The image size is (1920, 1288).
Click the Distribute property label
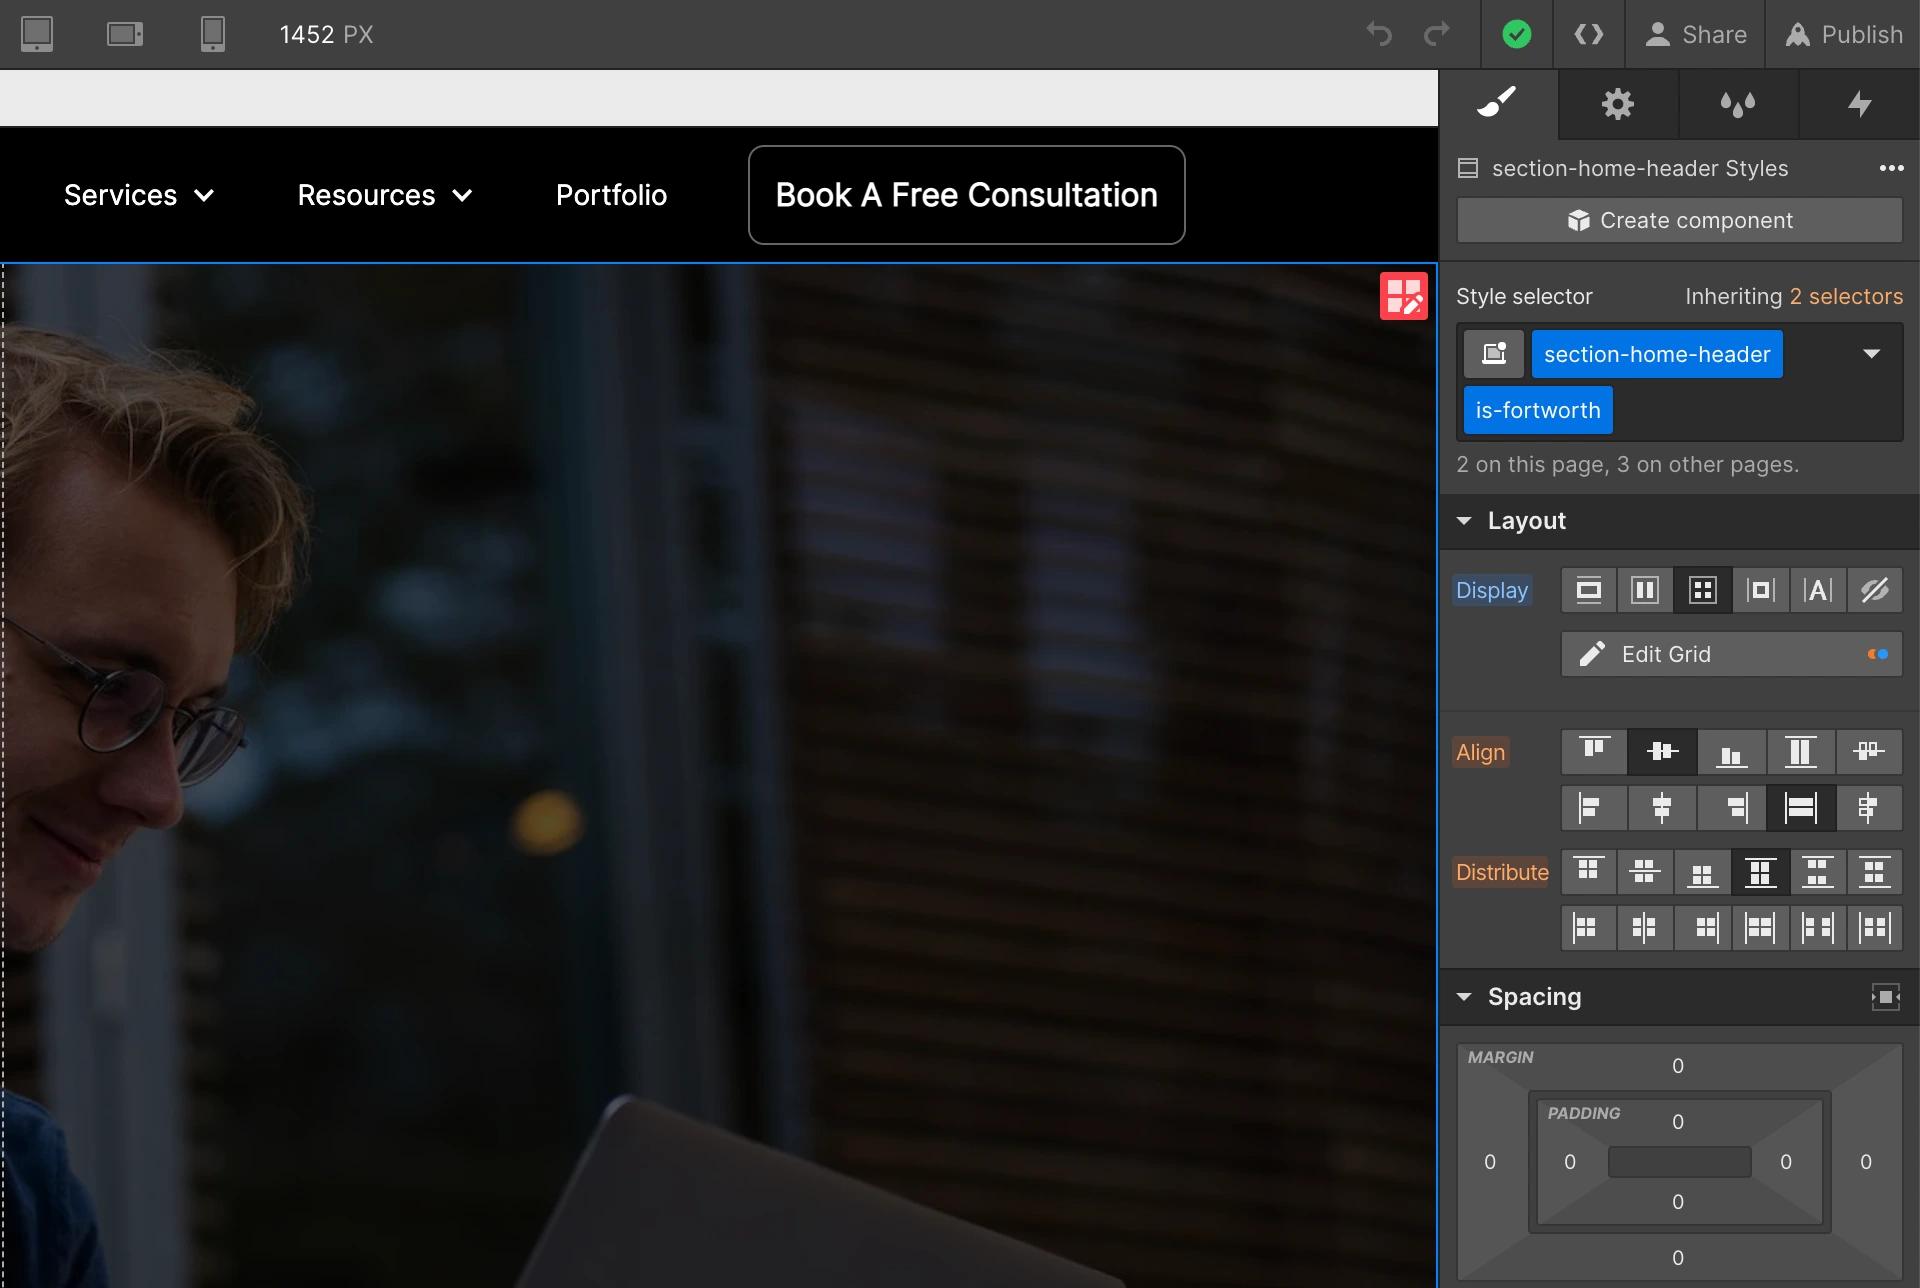point(1502,872)
